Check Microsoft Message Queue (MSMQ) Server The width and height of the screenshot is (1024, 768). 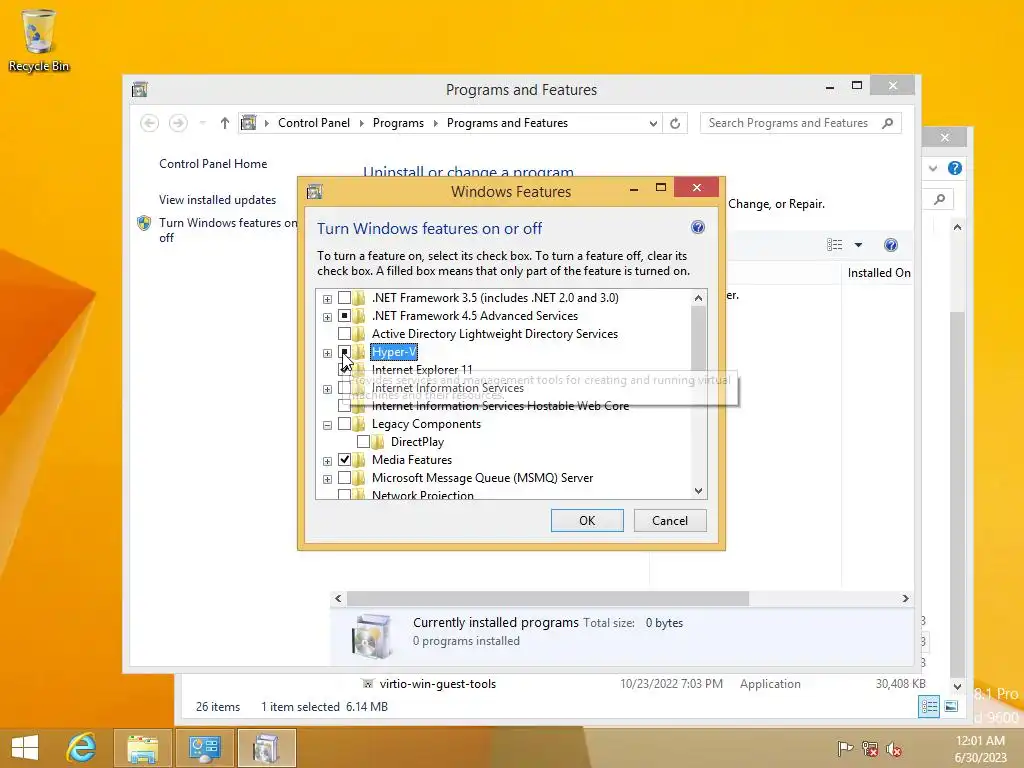[x=344, y=478]
